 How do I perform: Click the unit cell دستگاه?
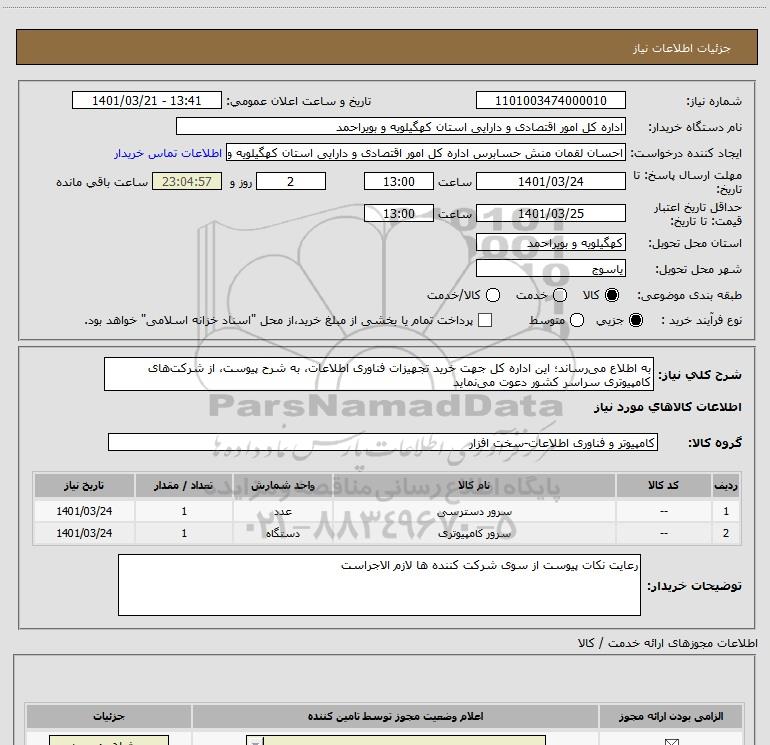tap(283, 533)
